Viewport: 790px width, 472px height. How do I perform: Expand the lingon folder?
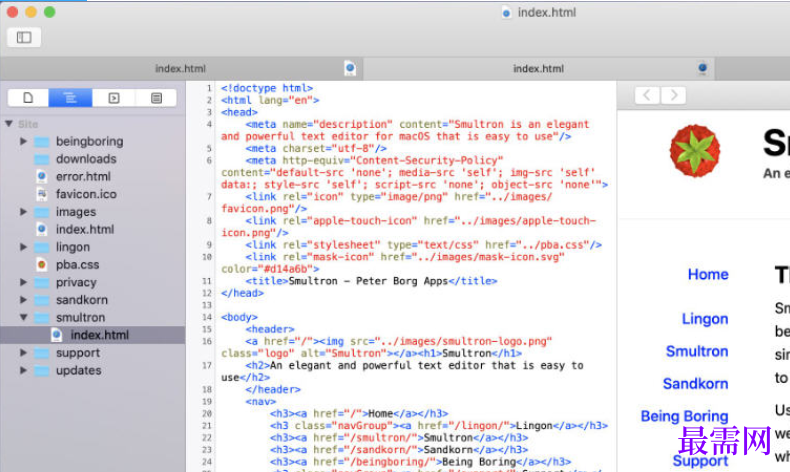tap(23, 247)
